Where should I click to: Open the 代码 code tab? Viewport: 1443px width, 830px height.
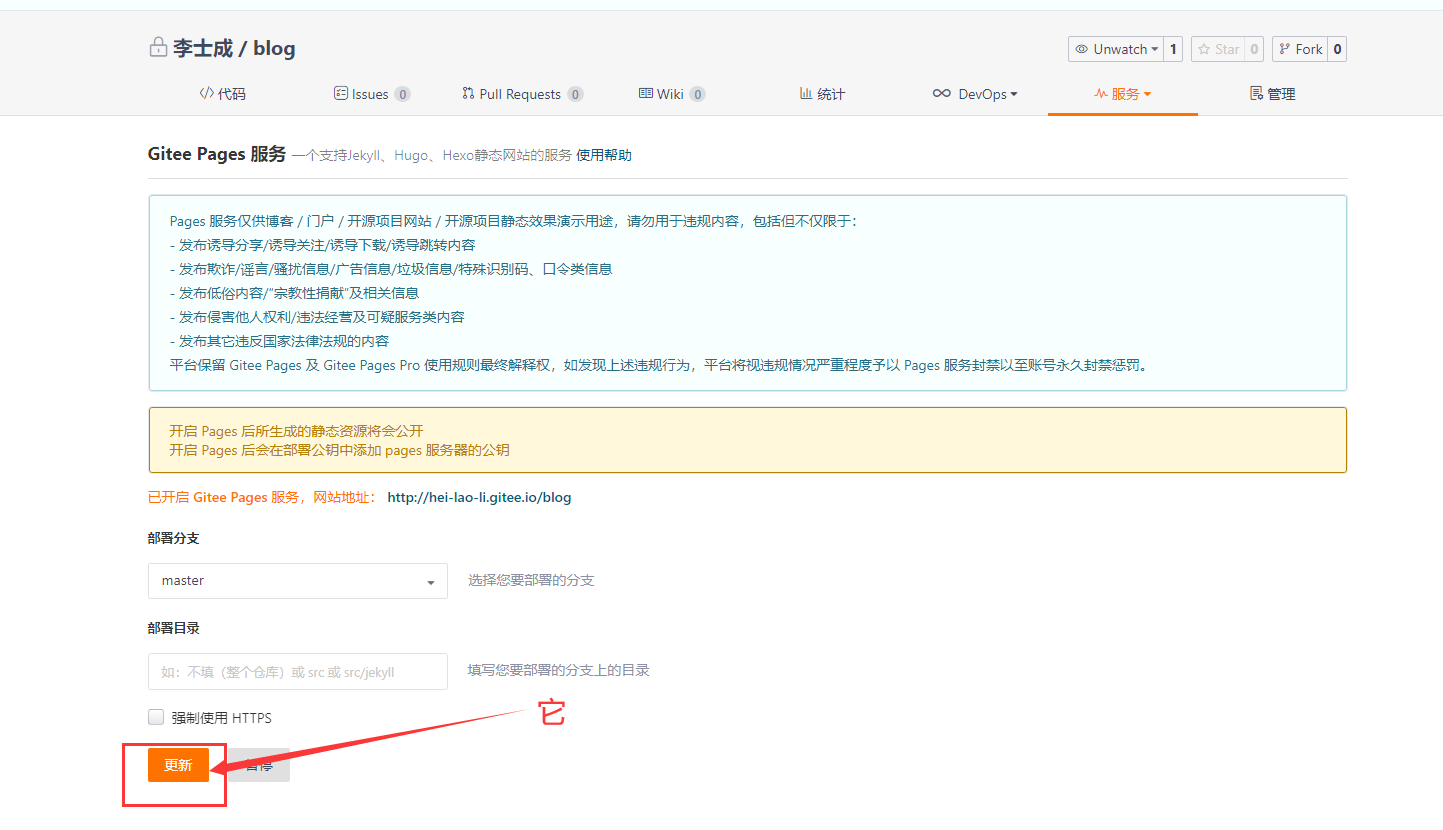click(222, 94)
